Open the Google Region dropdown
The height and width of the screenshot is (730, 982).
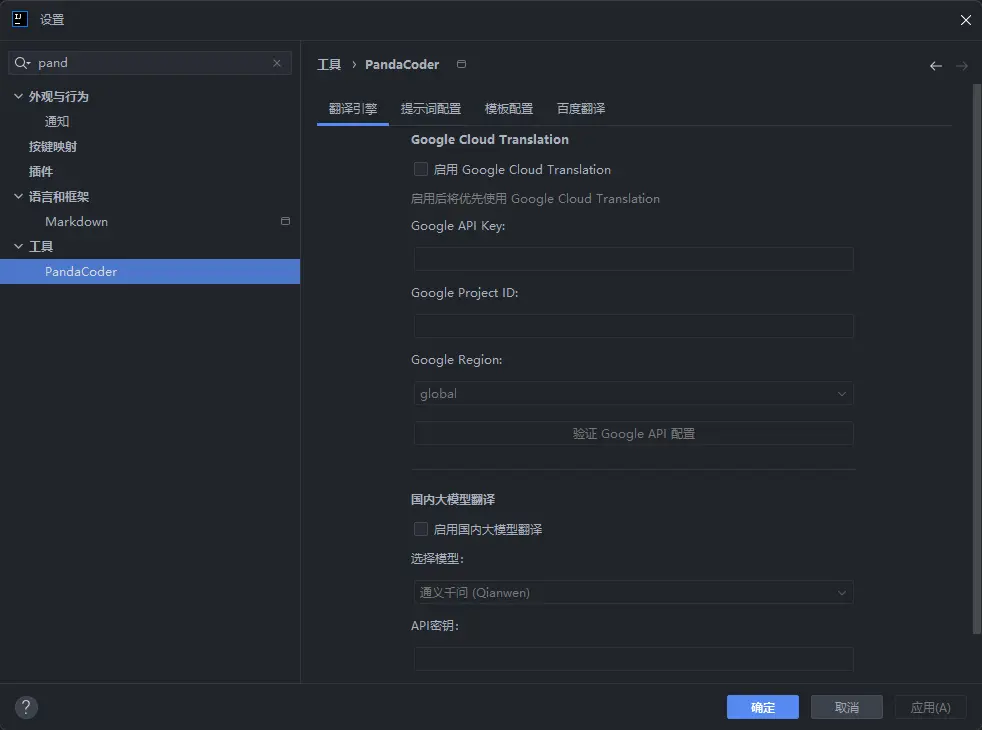633,394
